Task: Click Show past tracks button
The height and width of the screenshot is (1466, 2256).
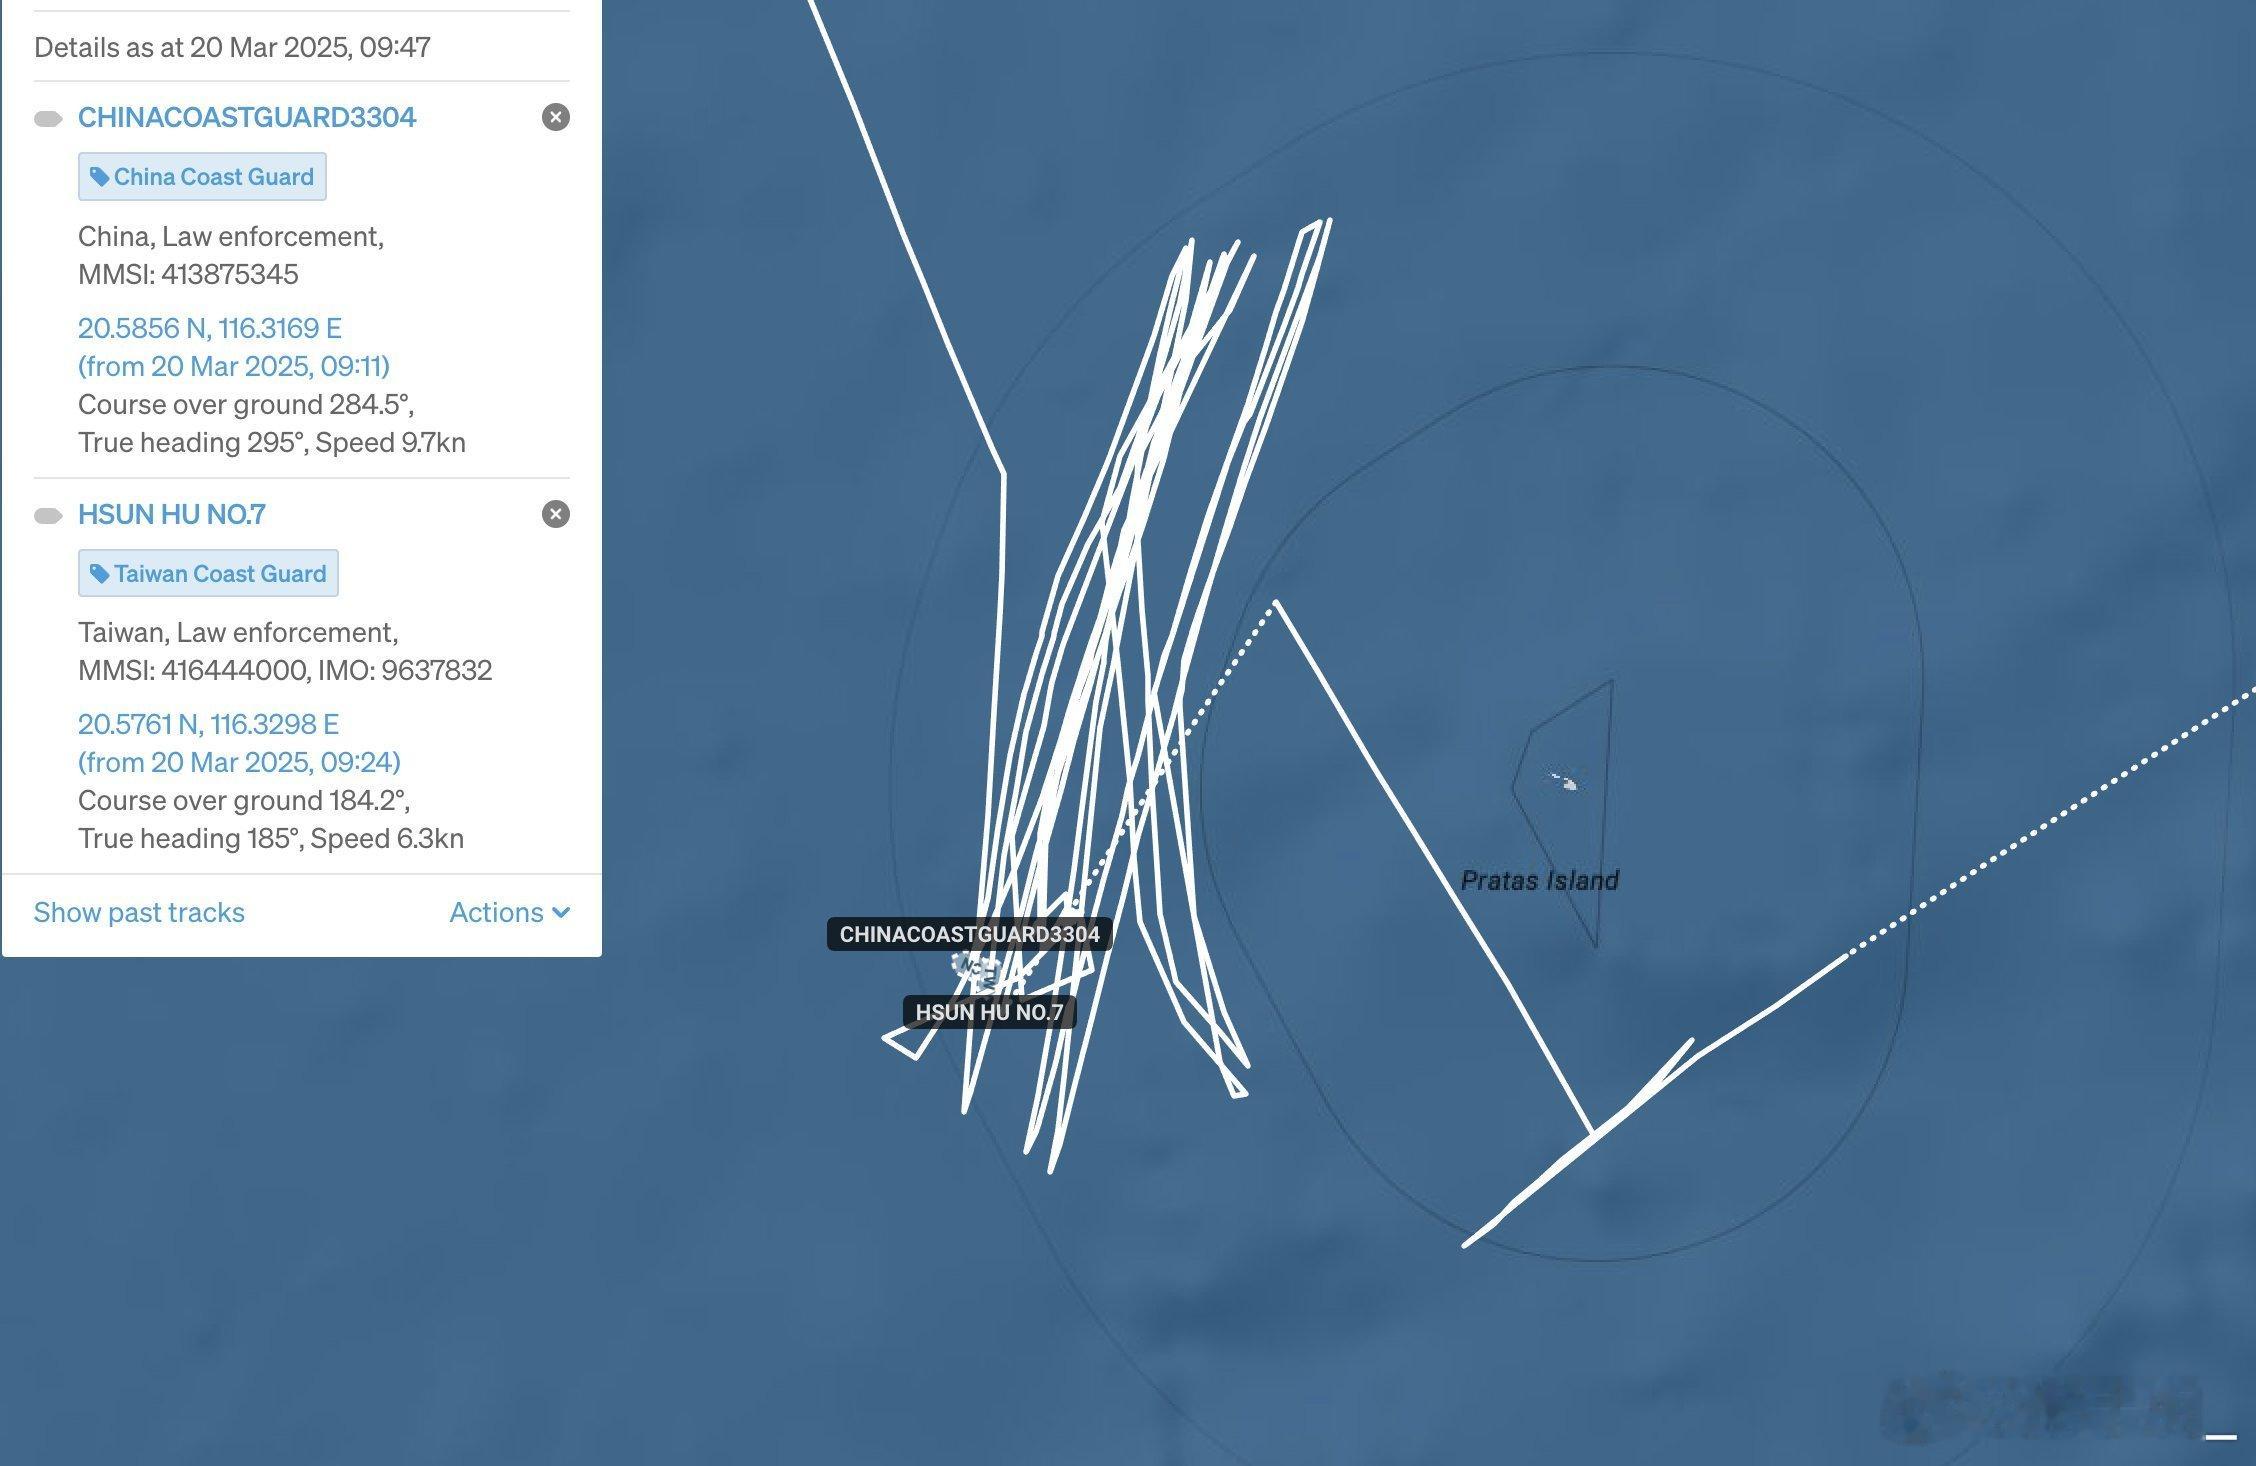Action: [x=140, y=910]
